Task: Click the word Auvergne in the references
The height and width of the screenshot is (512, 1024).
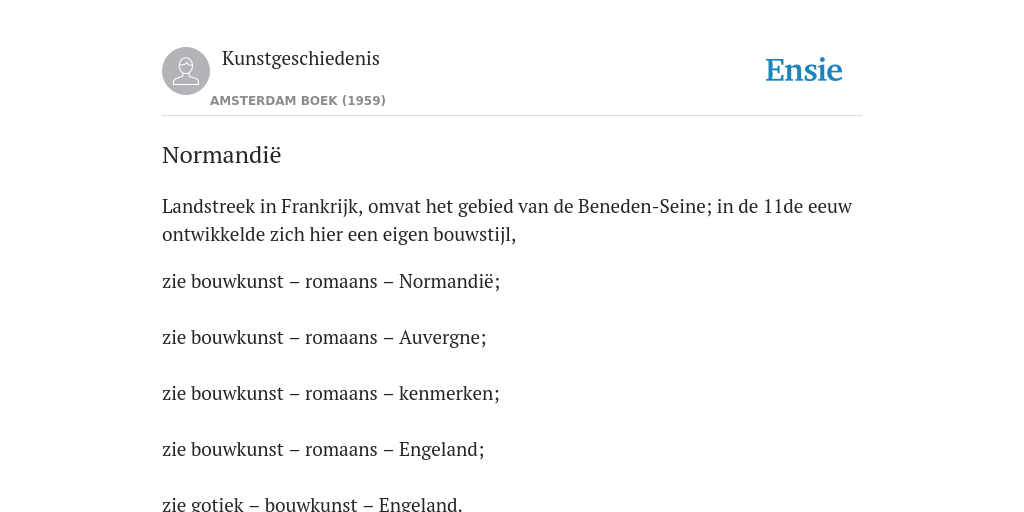Action: point(442,338)
